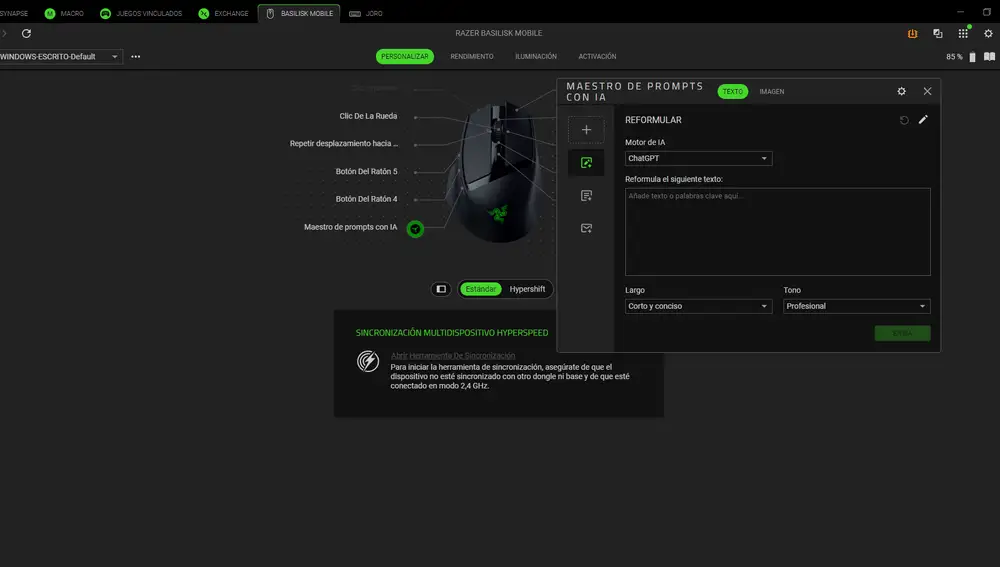This screenshot has height=567, width=1000.
Task: Open the user guide book icon
Action: pyautogui.click(x=989, y=57)
